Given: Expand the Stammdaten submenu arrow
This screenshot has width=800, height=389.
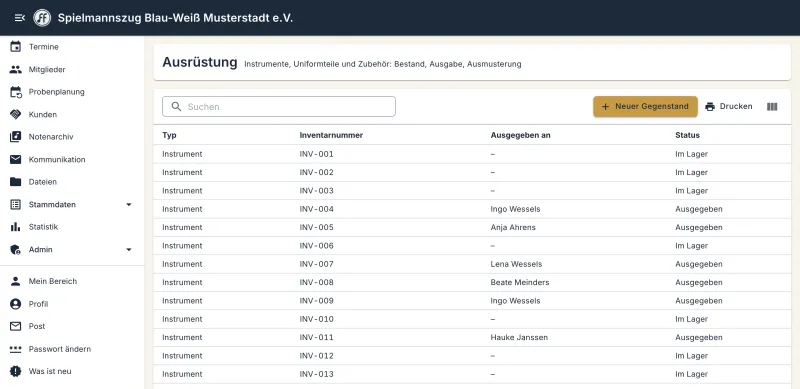Looking at the screenshot, I should click(129, 204).
